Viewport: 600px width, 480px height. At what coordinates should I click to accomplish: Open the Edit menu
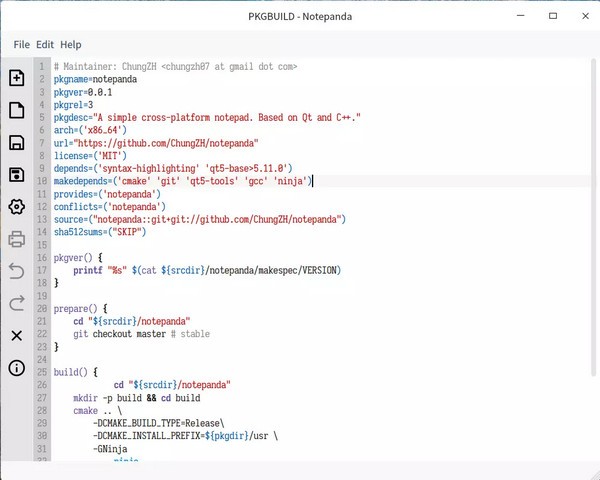click(x=45, y=45)
